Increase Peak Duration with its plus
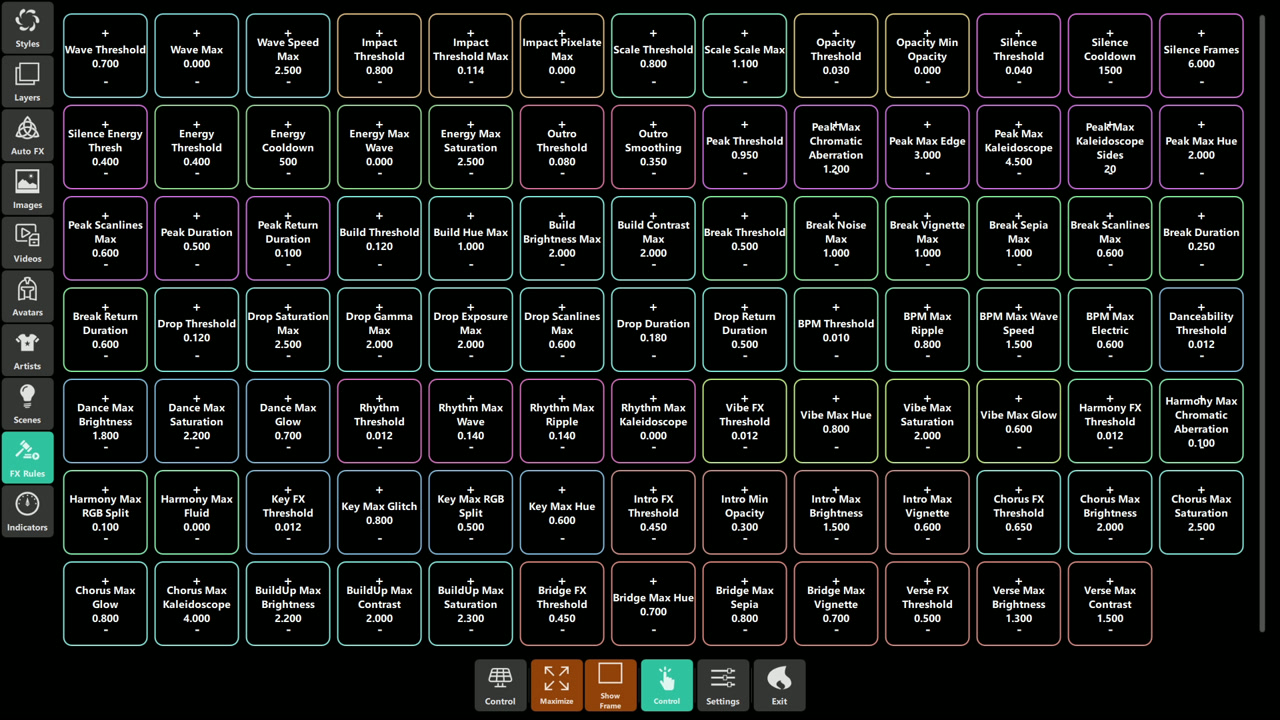This screenshot has height=720, width=1280. (x=197, y=217)
